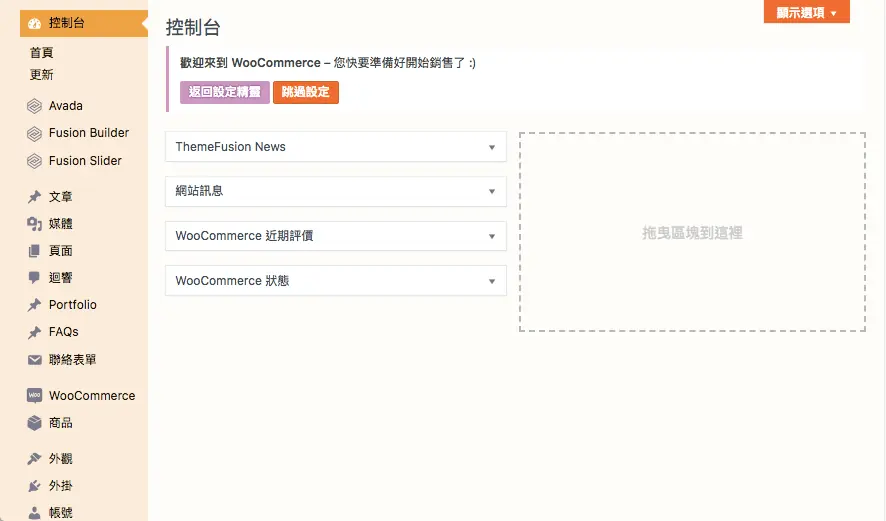Click the 歡迎來到 WooCommerce notice text
The height and width of the screenshot is (521, 886).
coord(328,63)
